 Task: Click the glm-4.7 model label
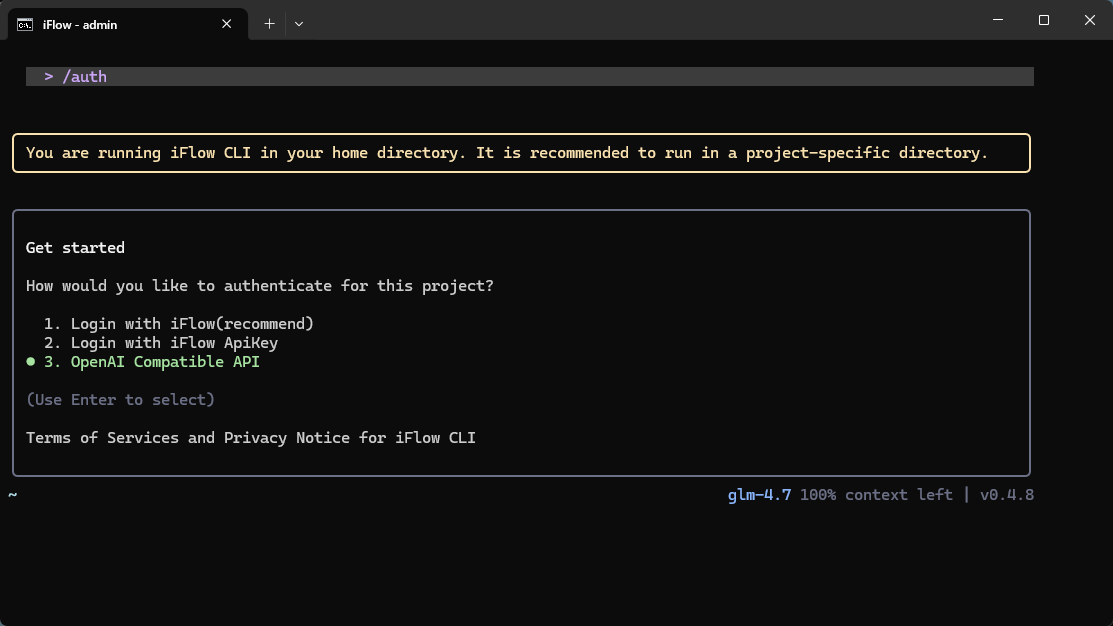(x=759, y=495)
